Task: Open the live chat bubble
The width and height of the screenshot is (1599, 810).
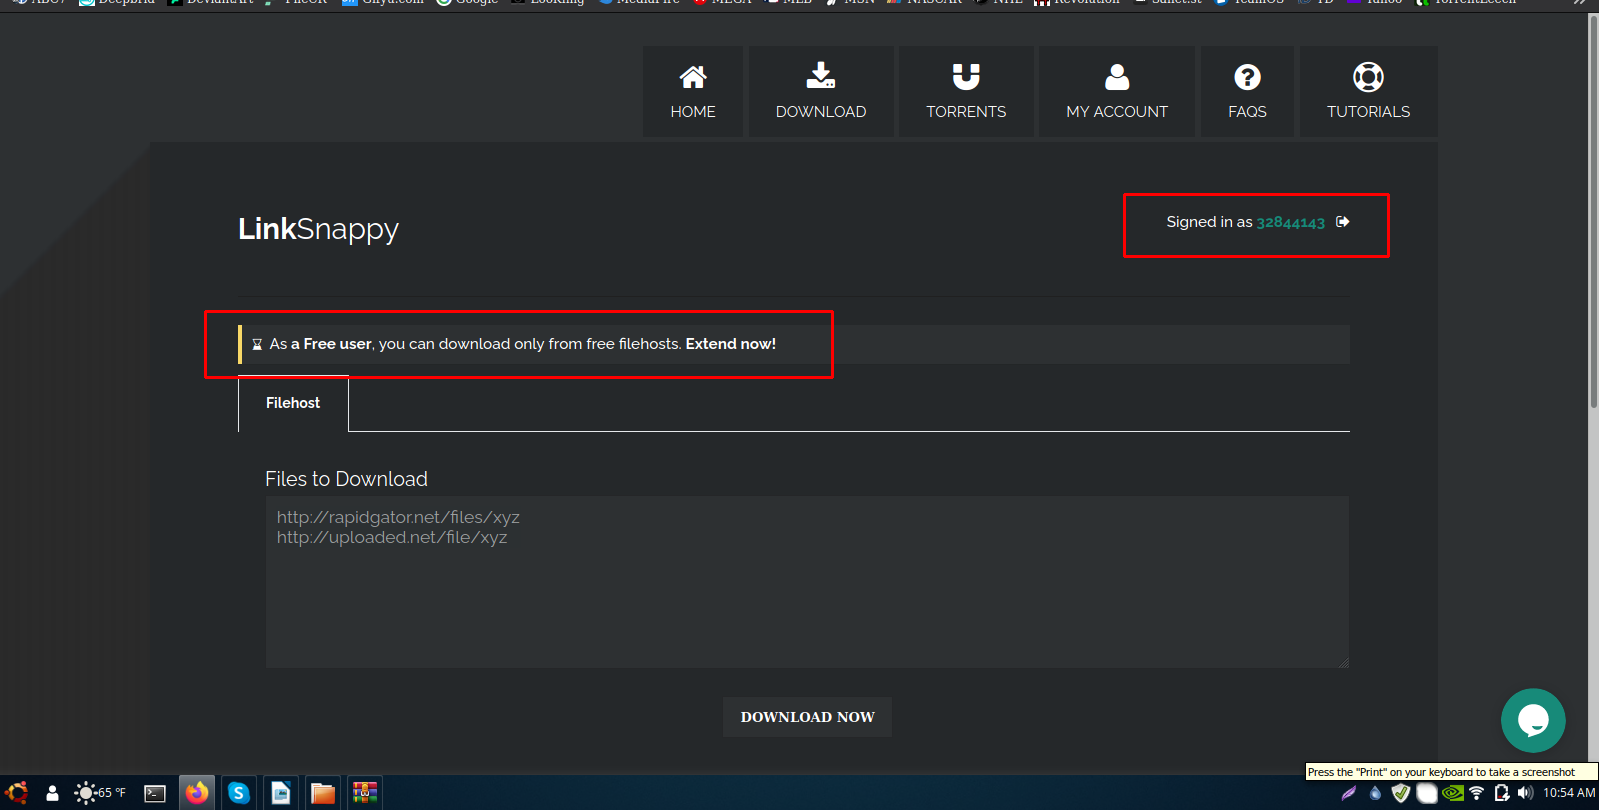Action: (1533, 720)
